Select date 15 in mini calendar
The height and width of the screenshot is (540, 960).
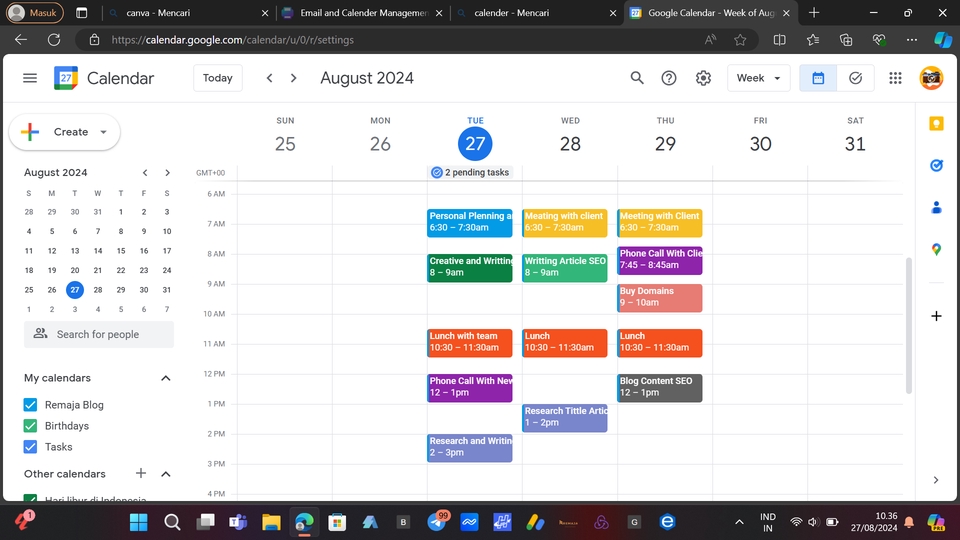coord(121,251)
